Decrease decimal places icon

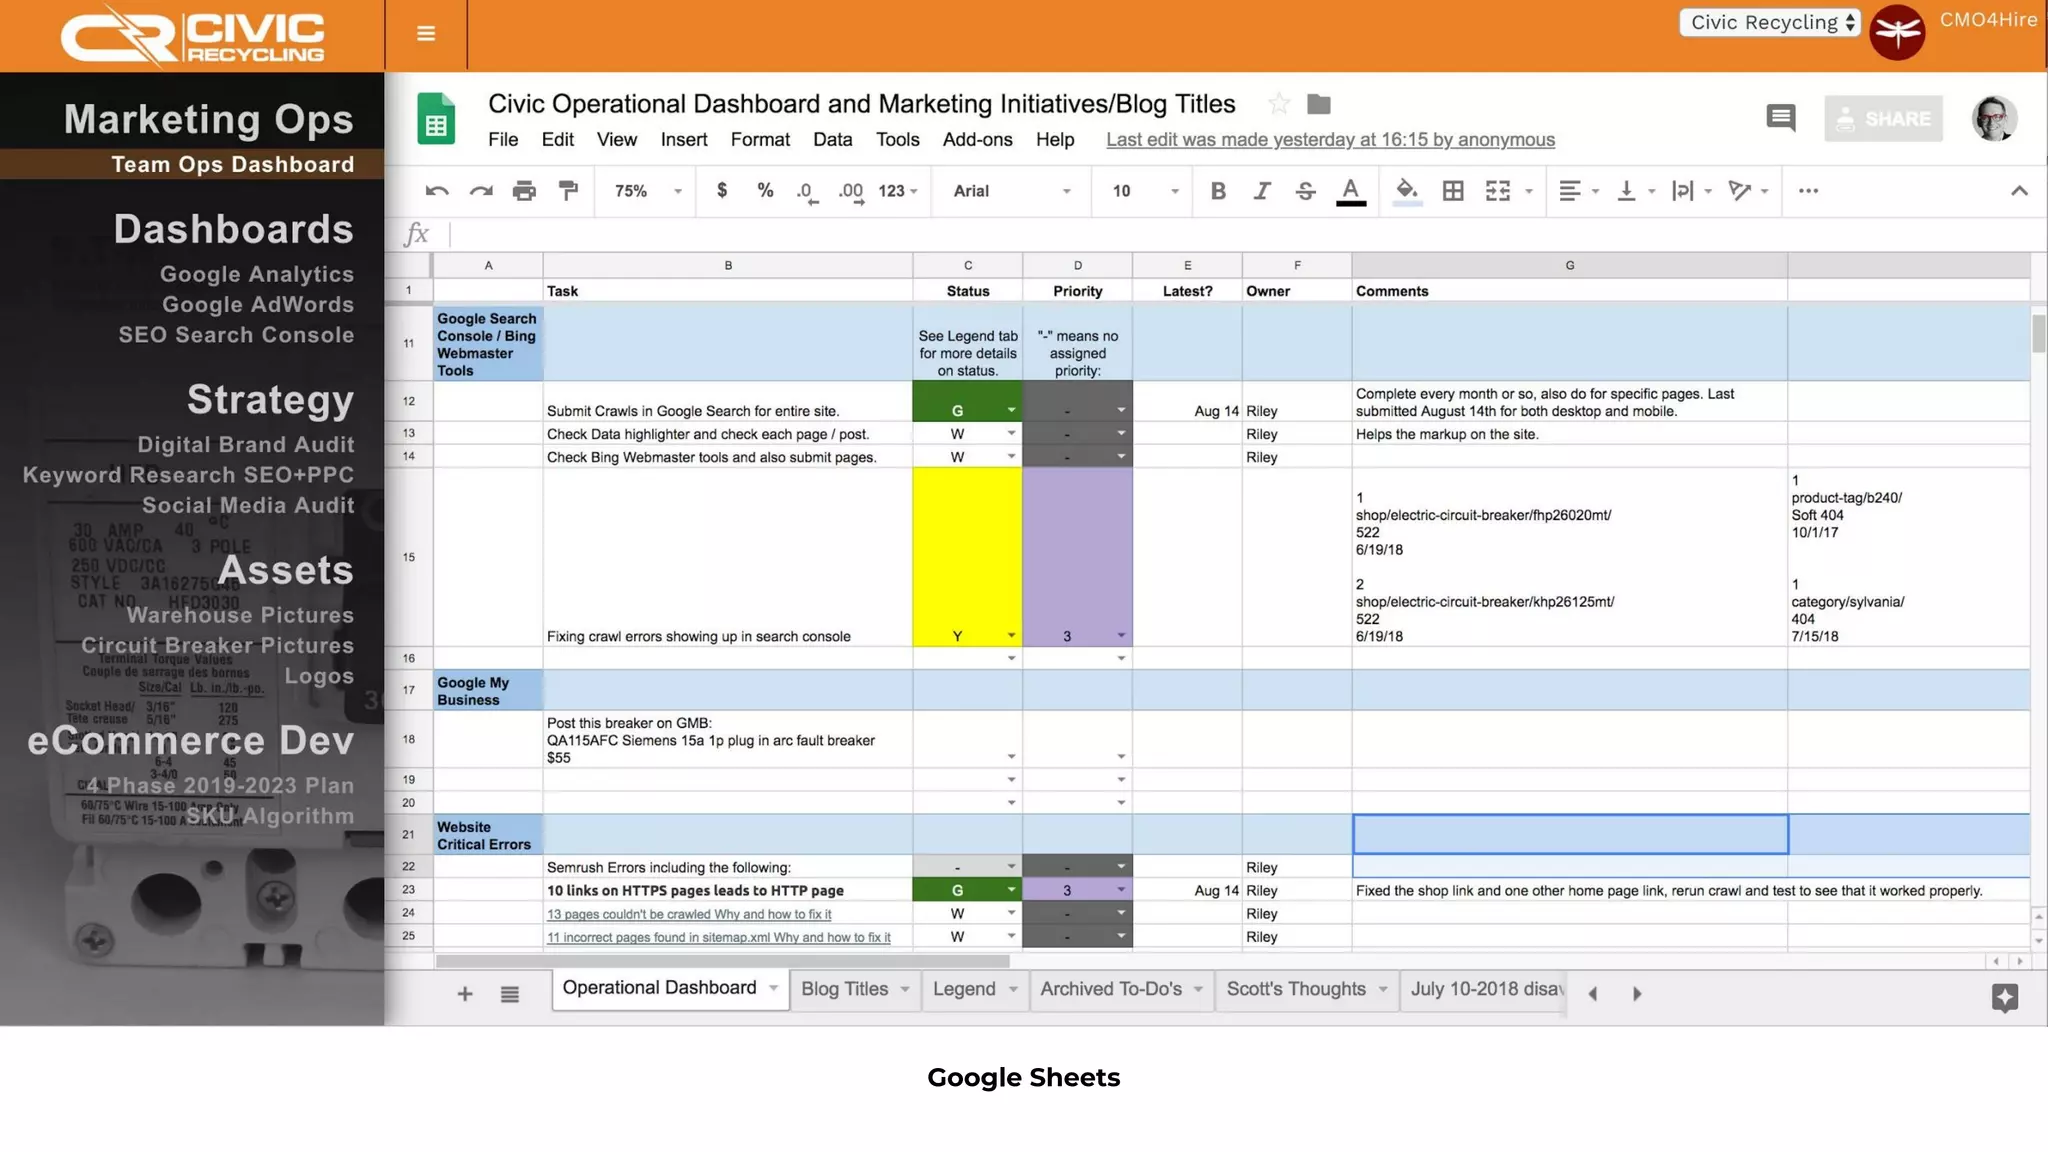(807, 192)
